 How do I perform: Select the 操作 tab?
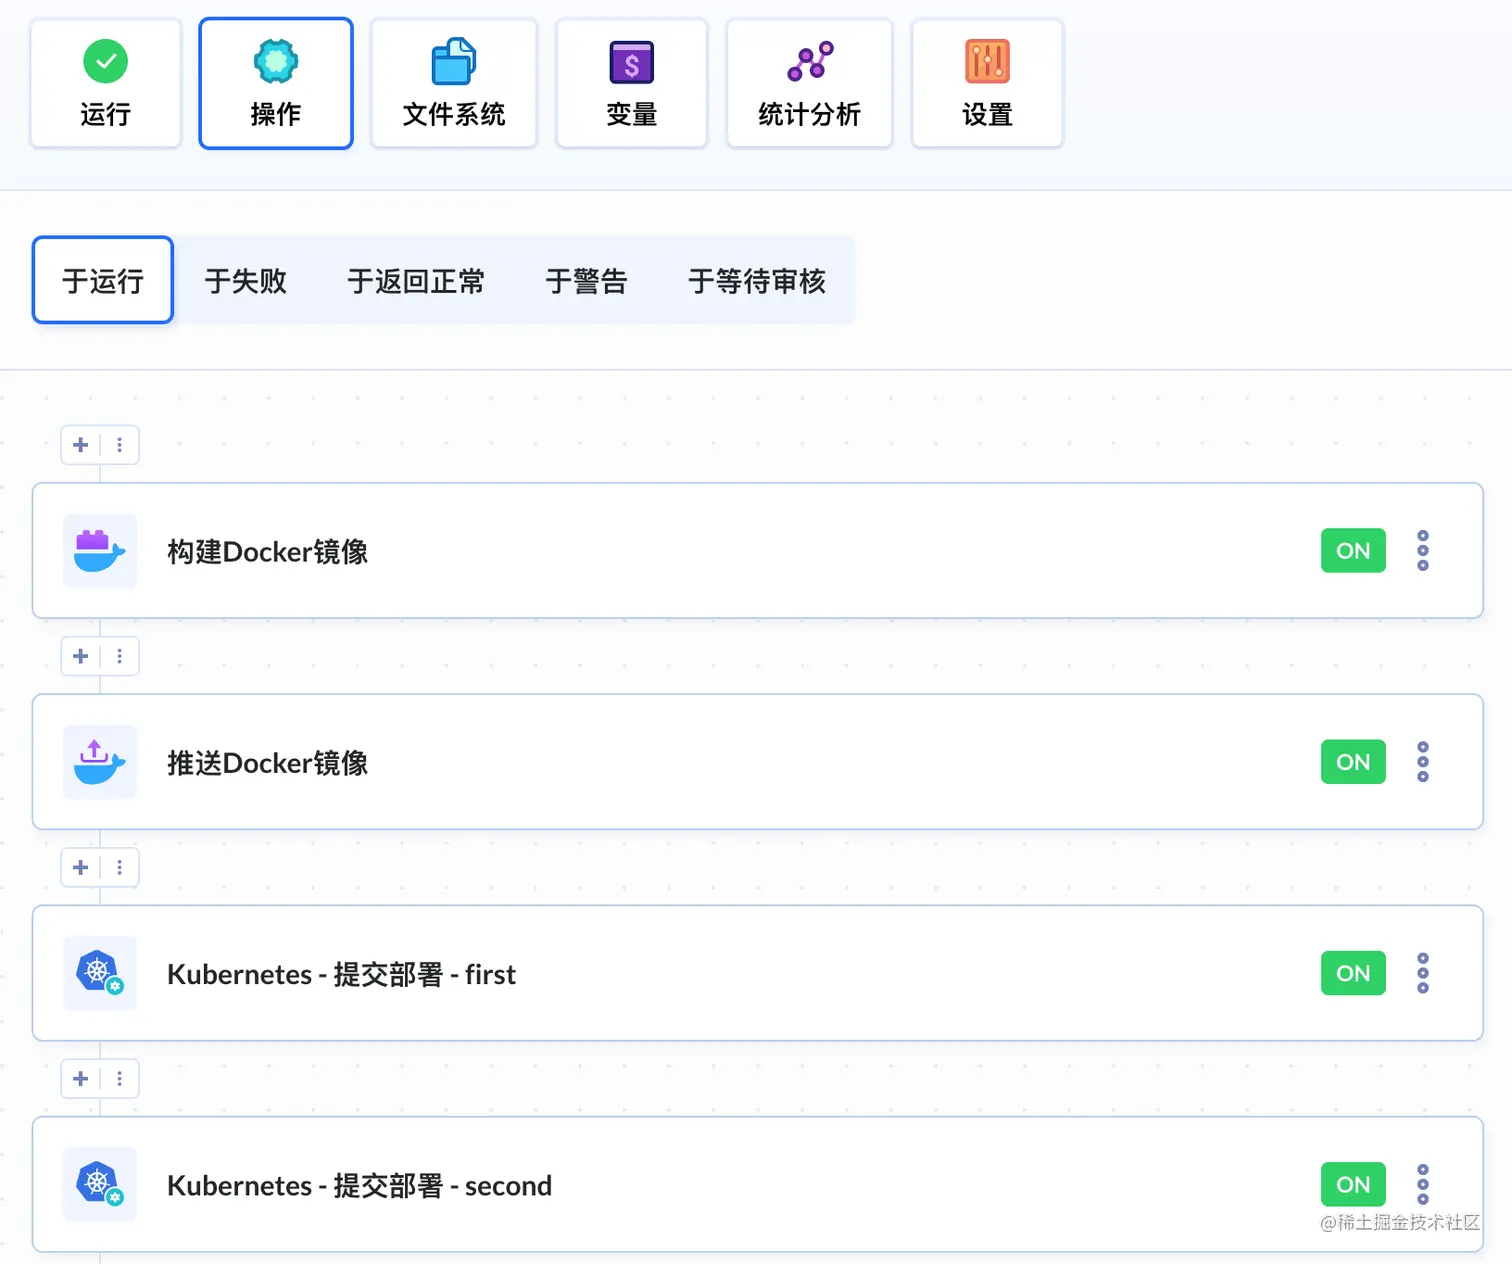[276, 83]
